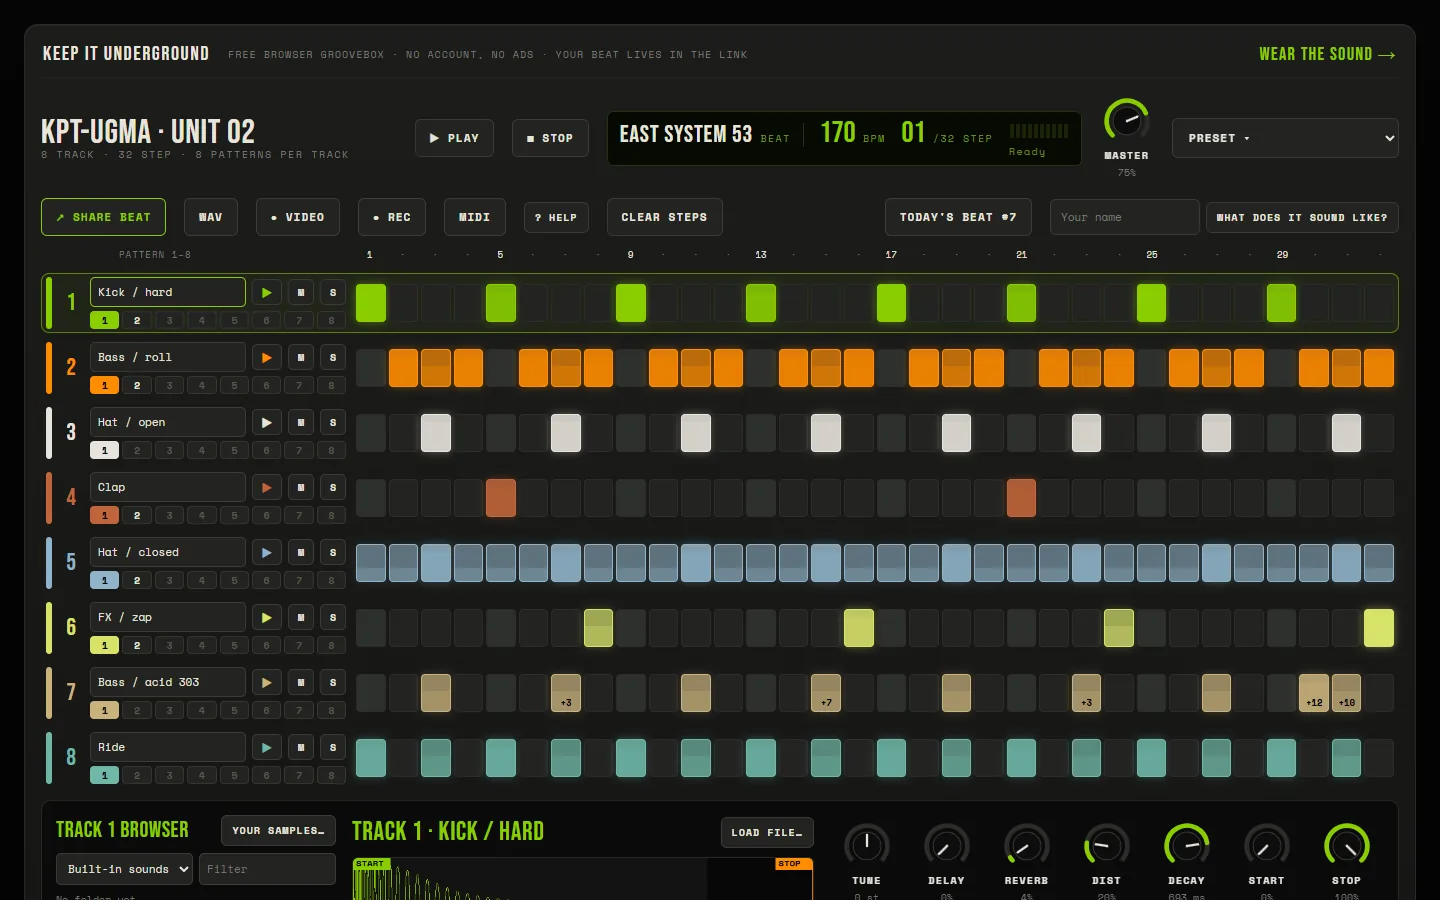Screen dimensions: 1440x900
Task: Click the Your name input field
Action: (x=1124, y=217)
